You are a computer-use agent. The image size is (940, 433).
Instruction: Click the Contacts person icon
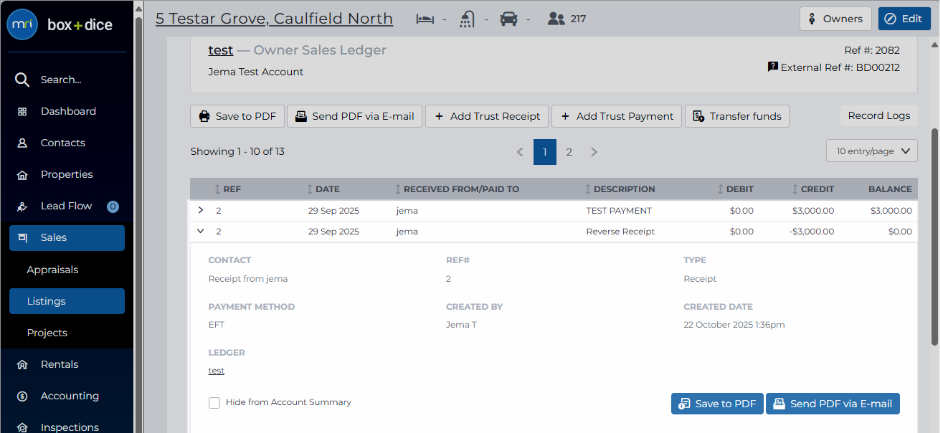pos(22,143)
